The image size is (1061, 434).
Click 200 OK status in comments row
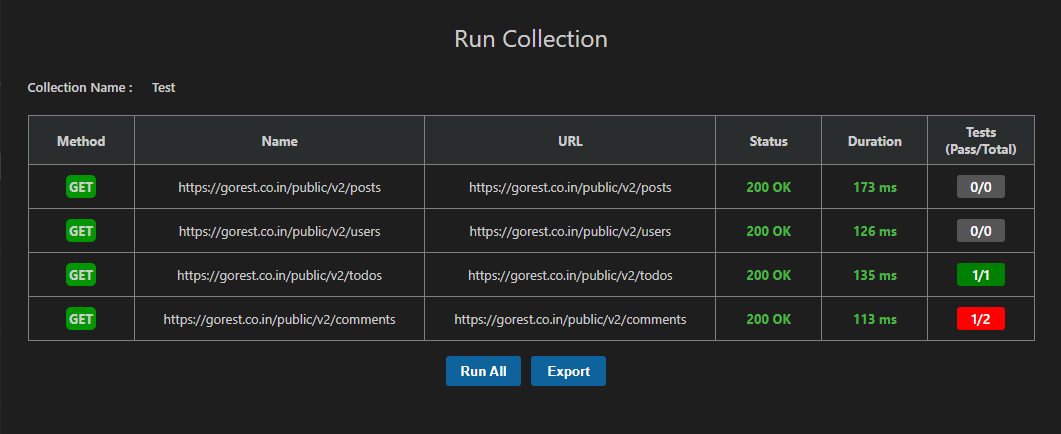(768, 319)
